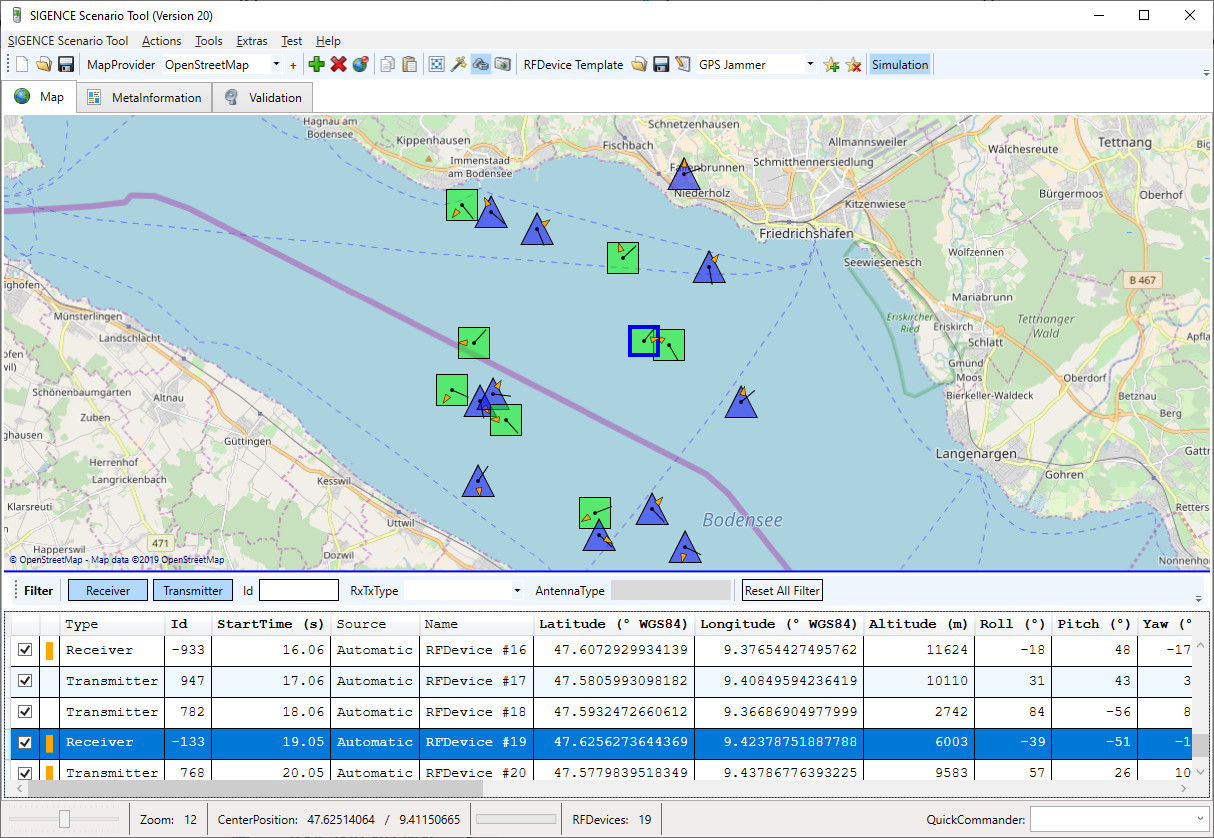Image resolution: width=1214 pixels, height=838 pixels.
Task: Open the SIGENCE Scenario Tool menu
Action: point(68,41)
